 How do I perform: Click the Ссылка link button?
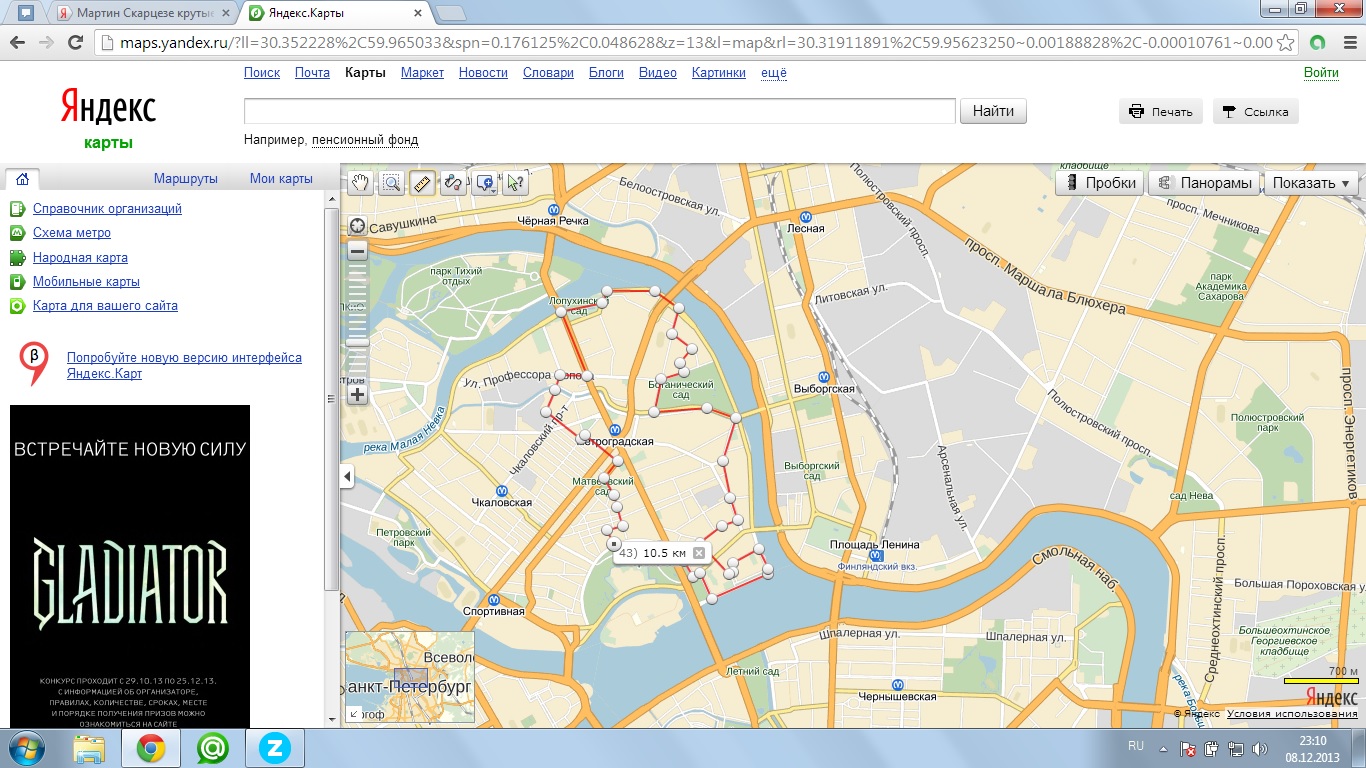pyautogui.click(x=1256, y=112)
